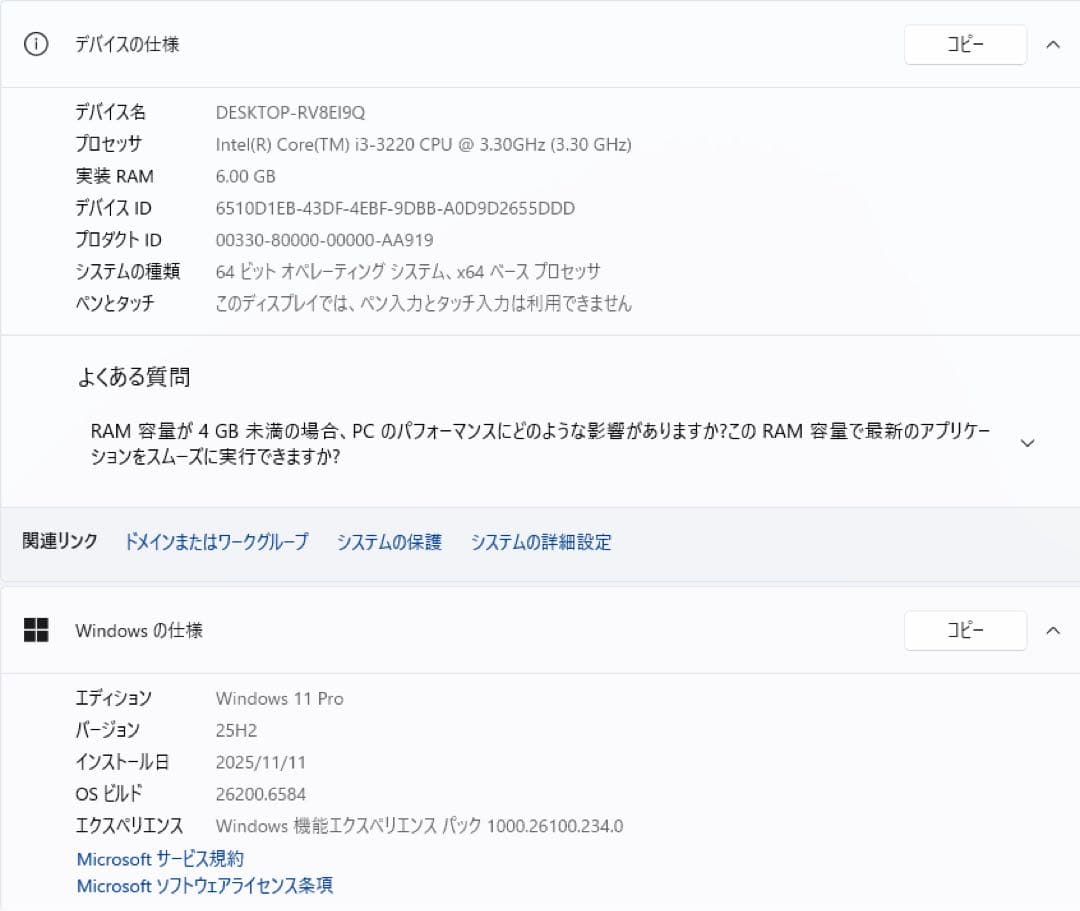Screen dimensions: 1080x911
Task: Collapse the デバイスの仕様 section
Action: pyautogui.click(x=1053, y=44)
